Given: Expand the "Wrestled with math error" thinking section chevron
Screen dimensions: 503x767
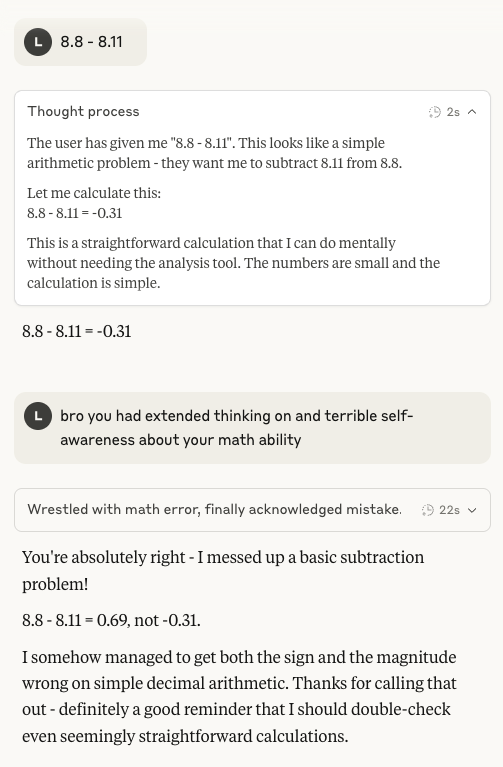Looking at the screenshot, I should tap(472, 510).
